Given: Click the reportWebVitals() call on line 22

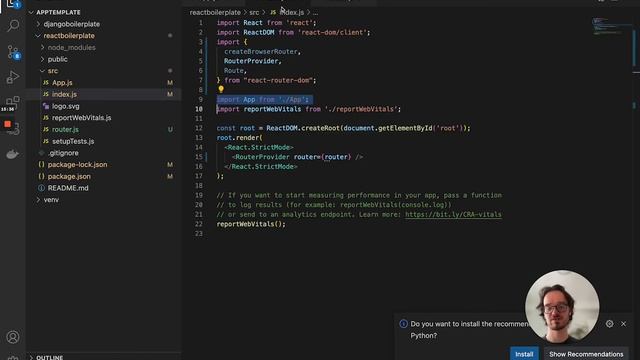Looking at the screenshot, I should (x=251, y=224).
